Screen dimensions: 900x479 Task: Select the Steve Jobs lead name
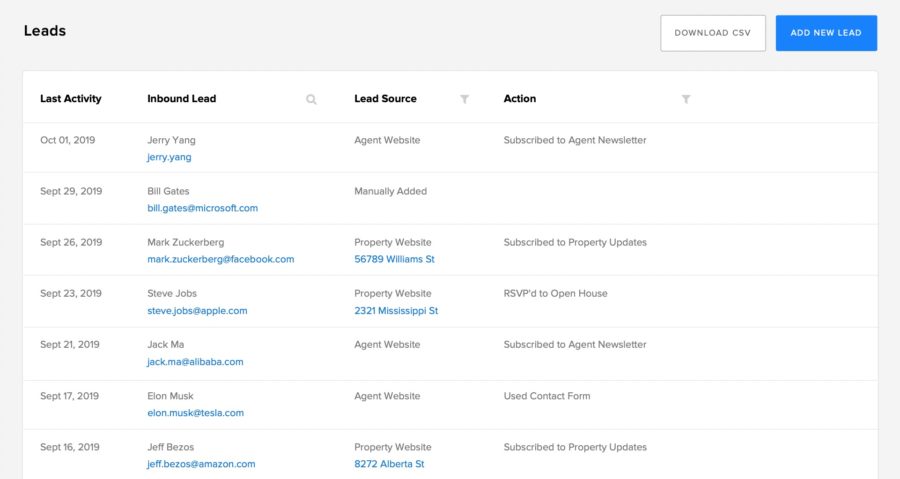pos(172,294)
